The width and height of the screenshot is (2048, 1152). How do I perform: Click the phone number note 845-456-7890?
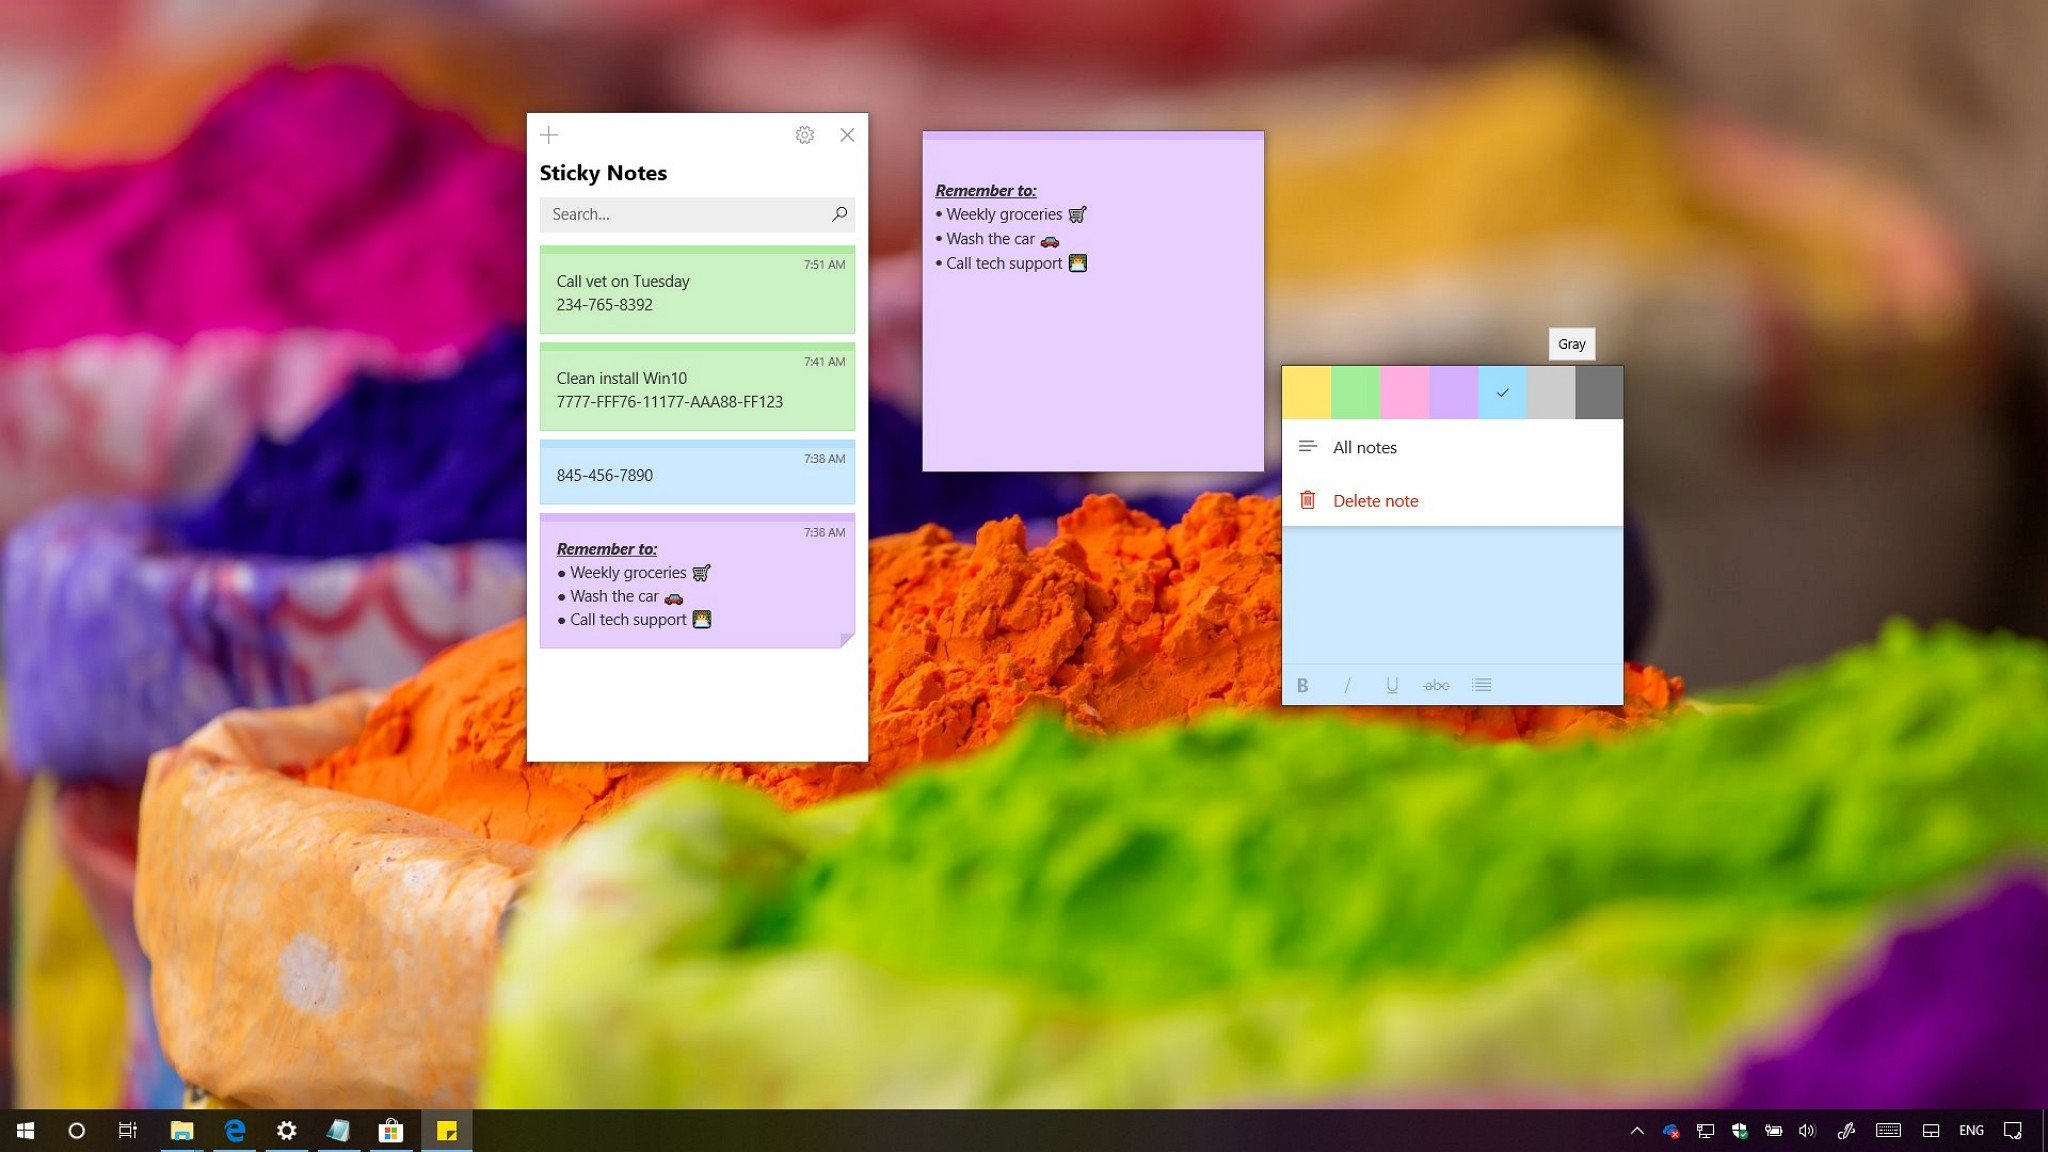tap(699, 474)
